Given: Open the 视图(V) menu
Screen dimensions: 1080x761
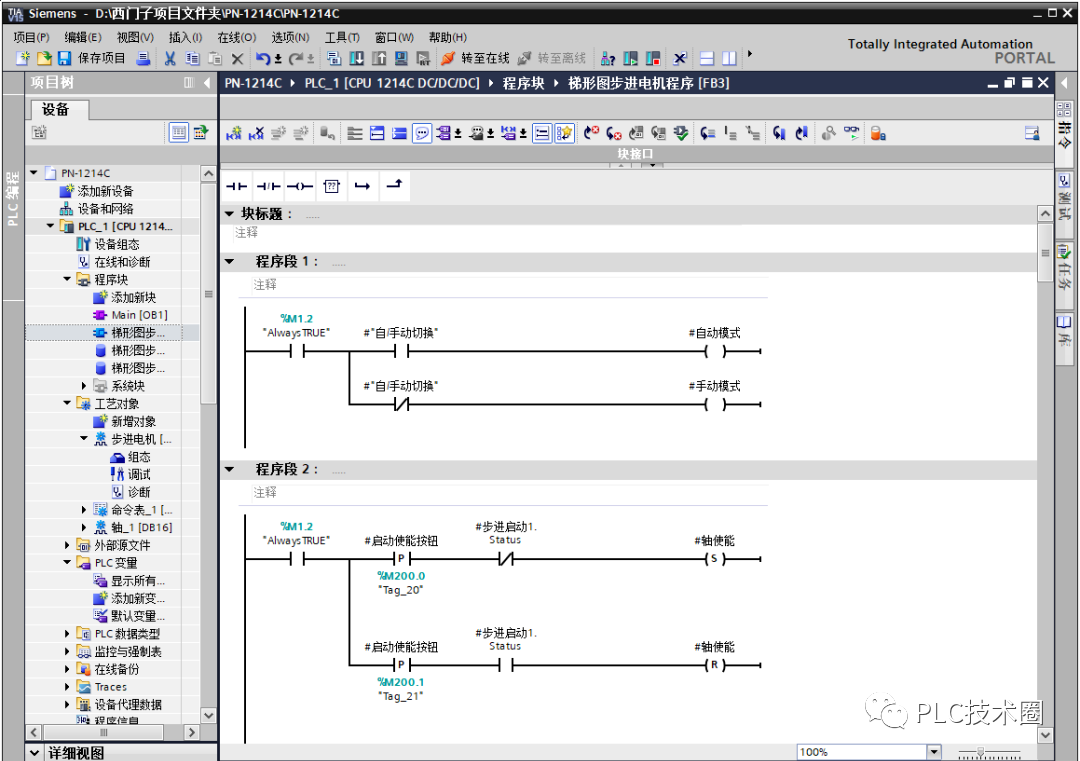Looking at the screenshot, I should (x=135, y=37).
